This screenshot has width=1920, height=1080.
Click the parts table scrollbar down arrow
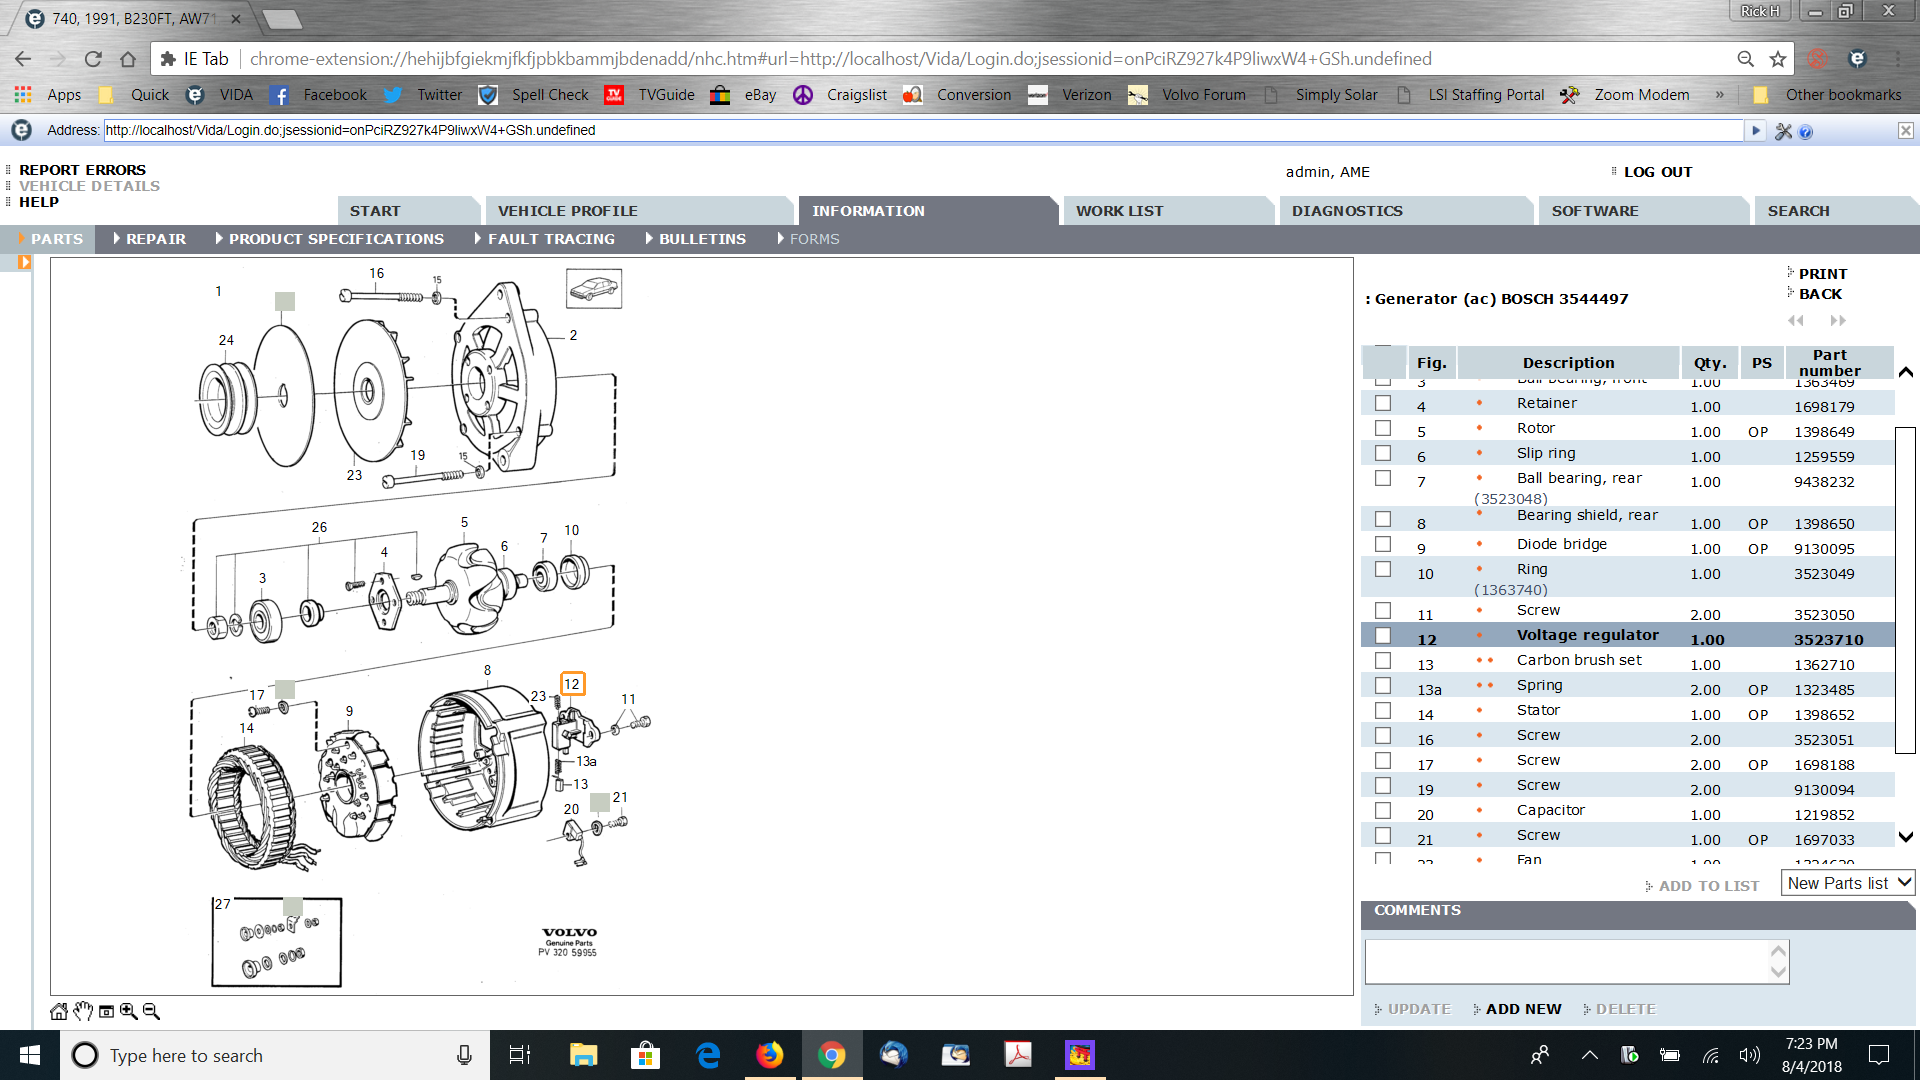click(1906, 838)
